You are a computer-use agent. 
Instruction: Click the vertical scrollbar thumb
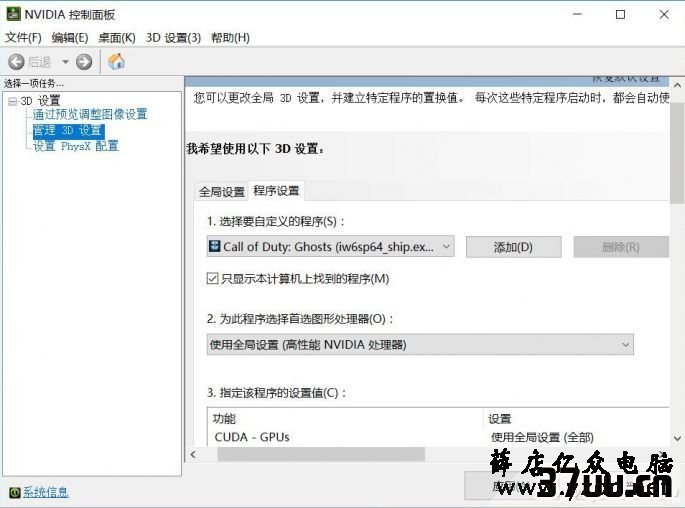pyautogui.click(x=677, y=153)
